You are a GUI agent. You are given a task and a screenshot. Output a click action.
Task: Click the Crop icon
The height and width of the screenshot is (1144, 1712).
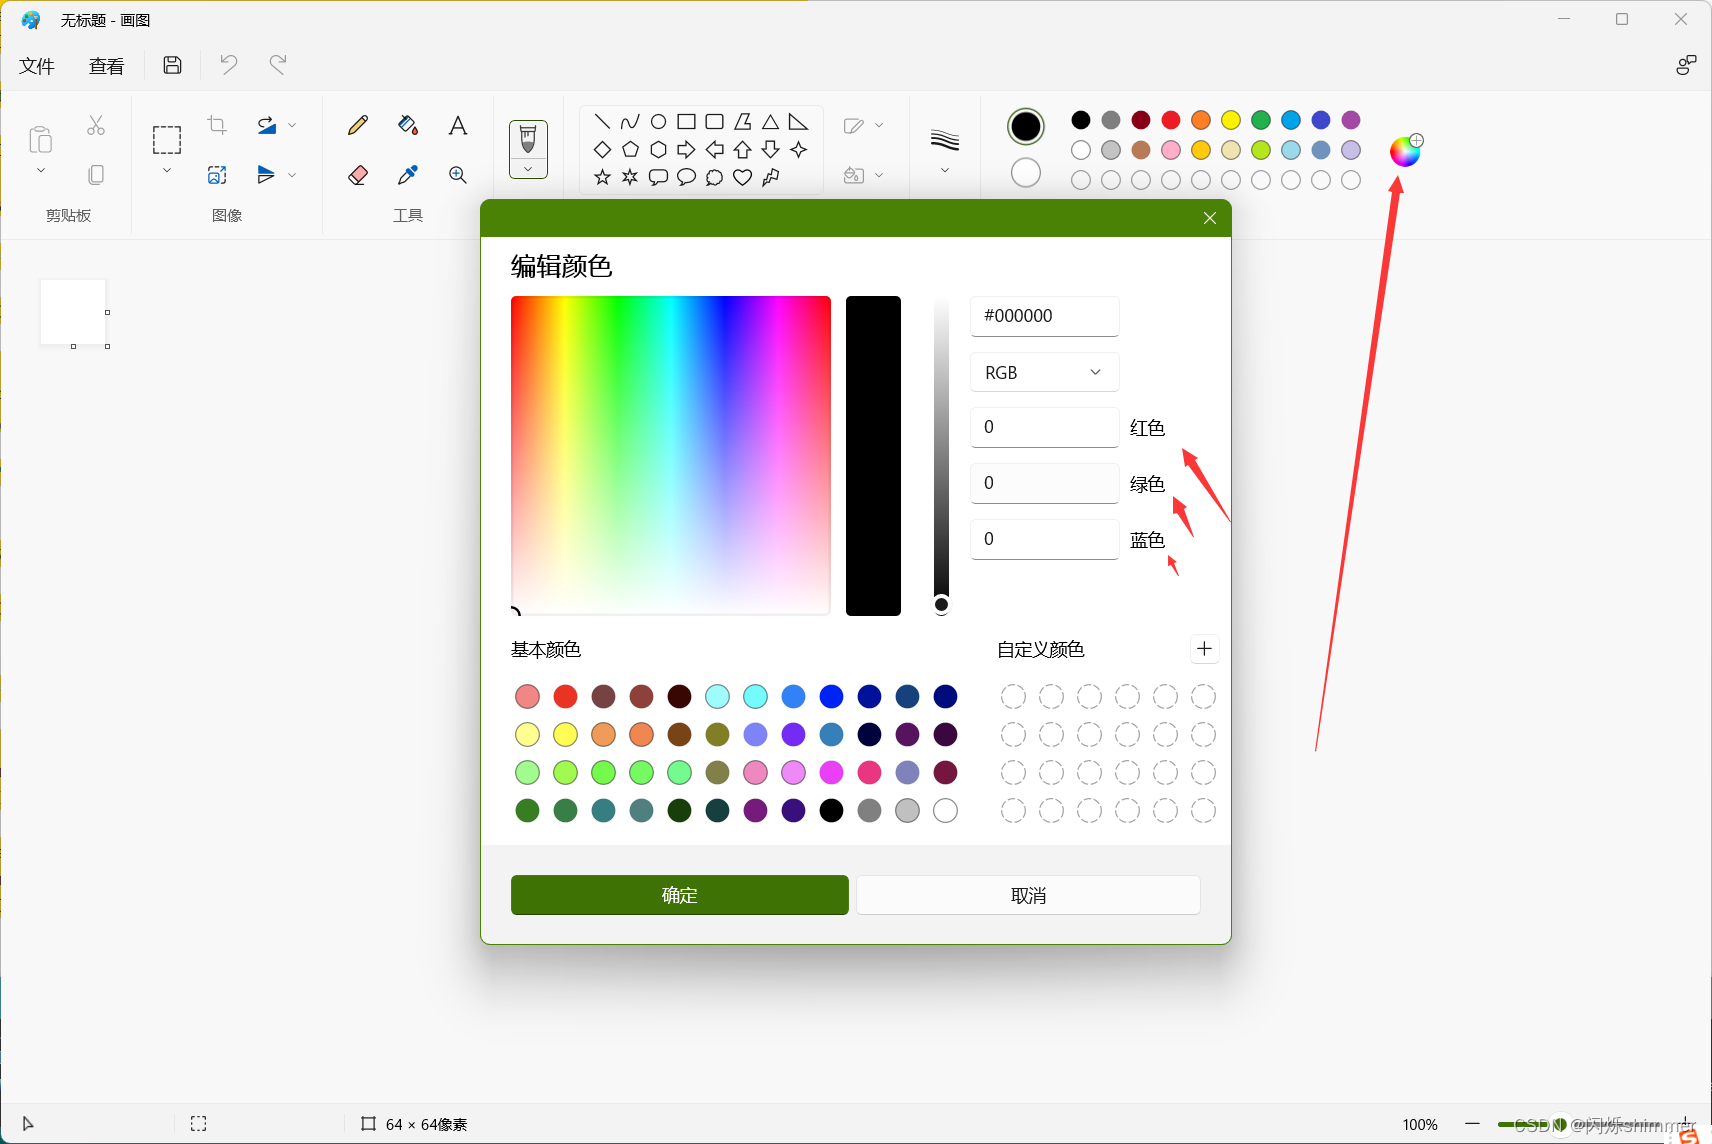pos(217,125)
